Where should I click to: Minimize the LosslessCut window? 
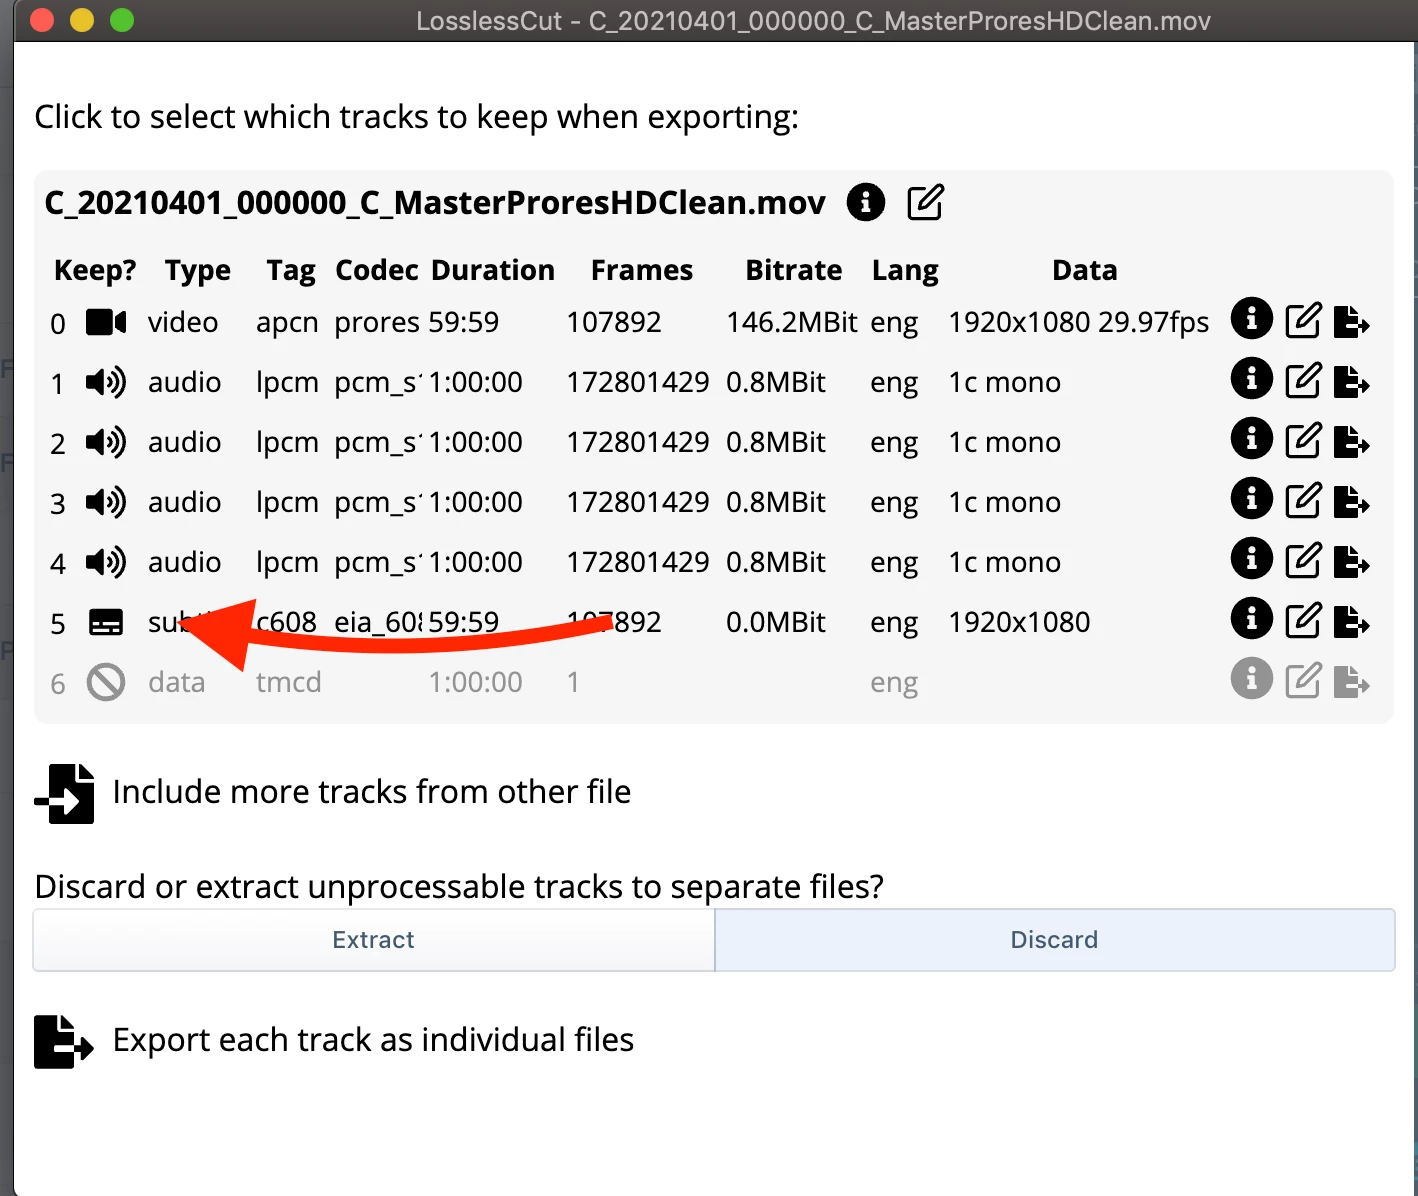click(x=82, y=20)
